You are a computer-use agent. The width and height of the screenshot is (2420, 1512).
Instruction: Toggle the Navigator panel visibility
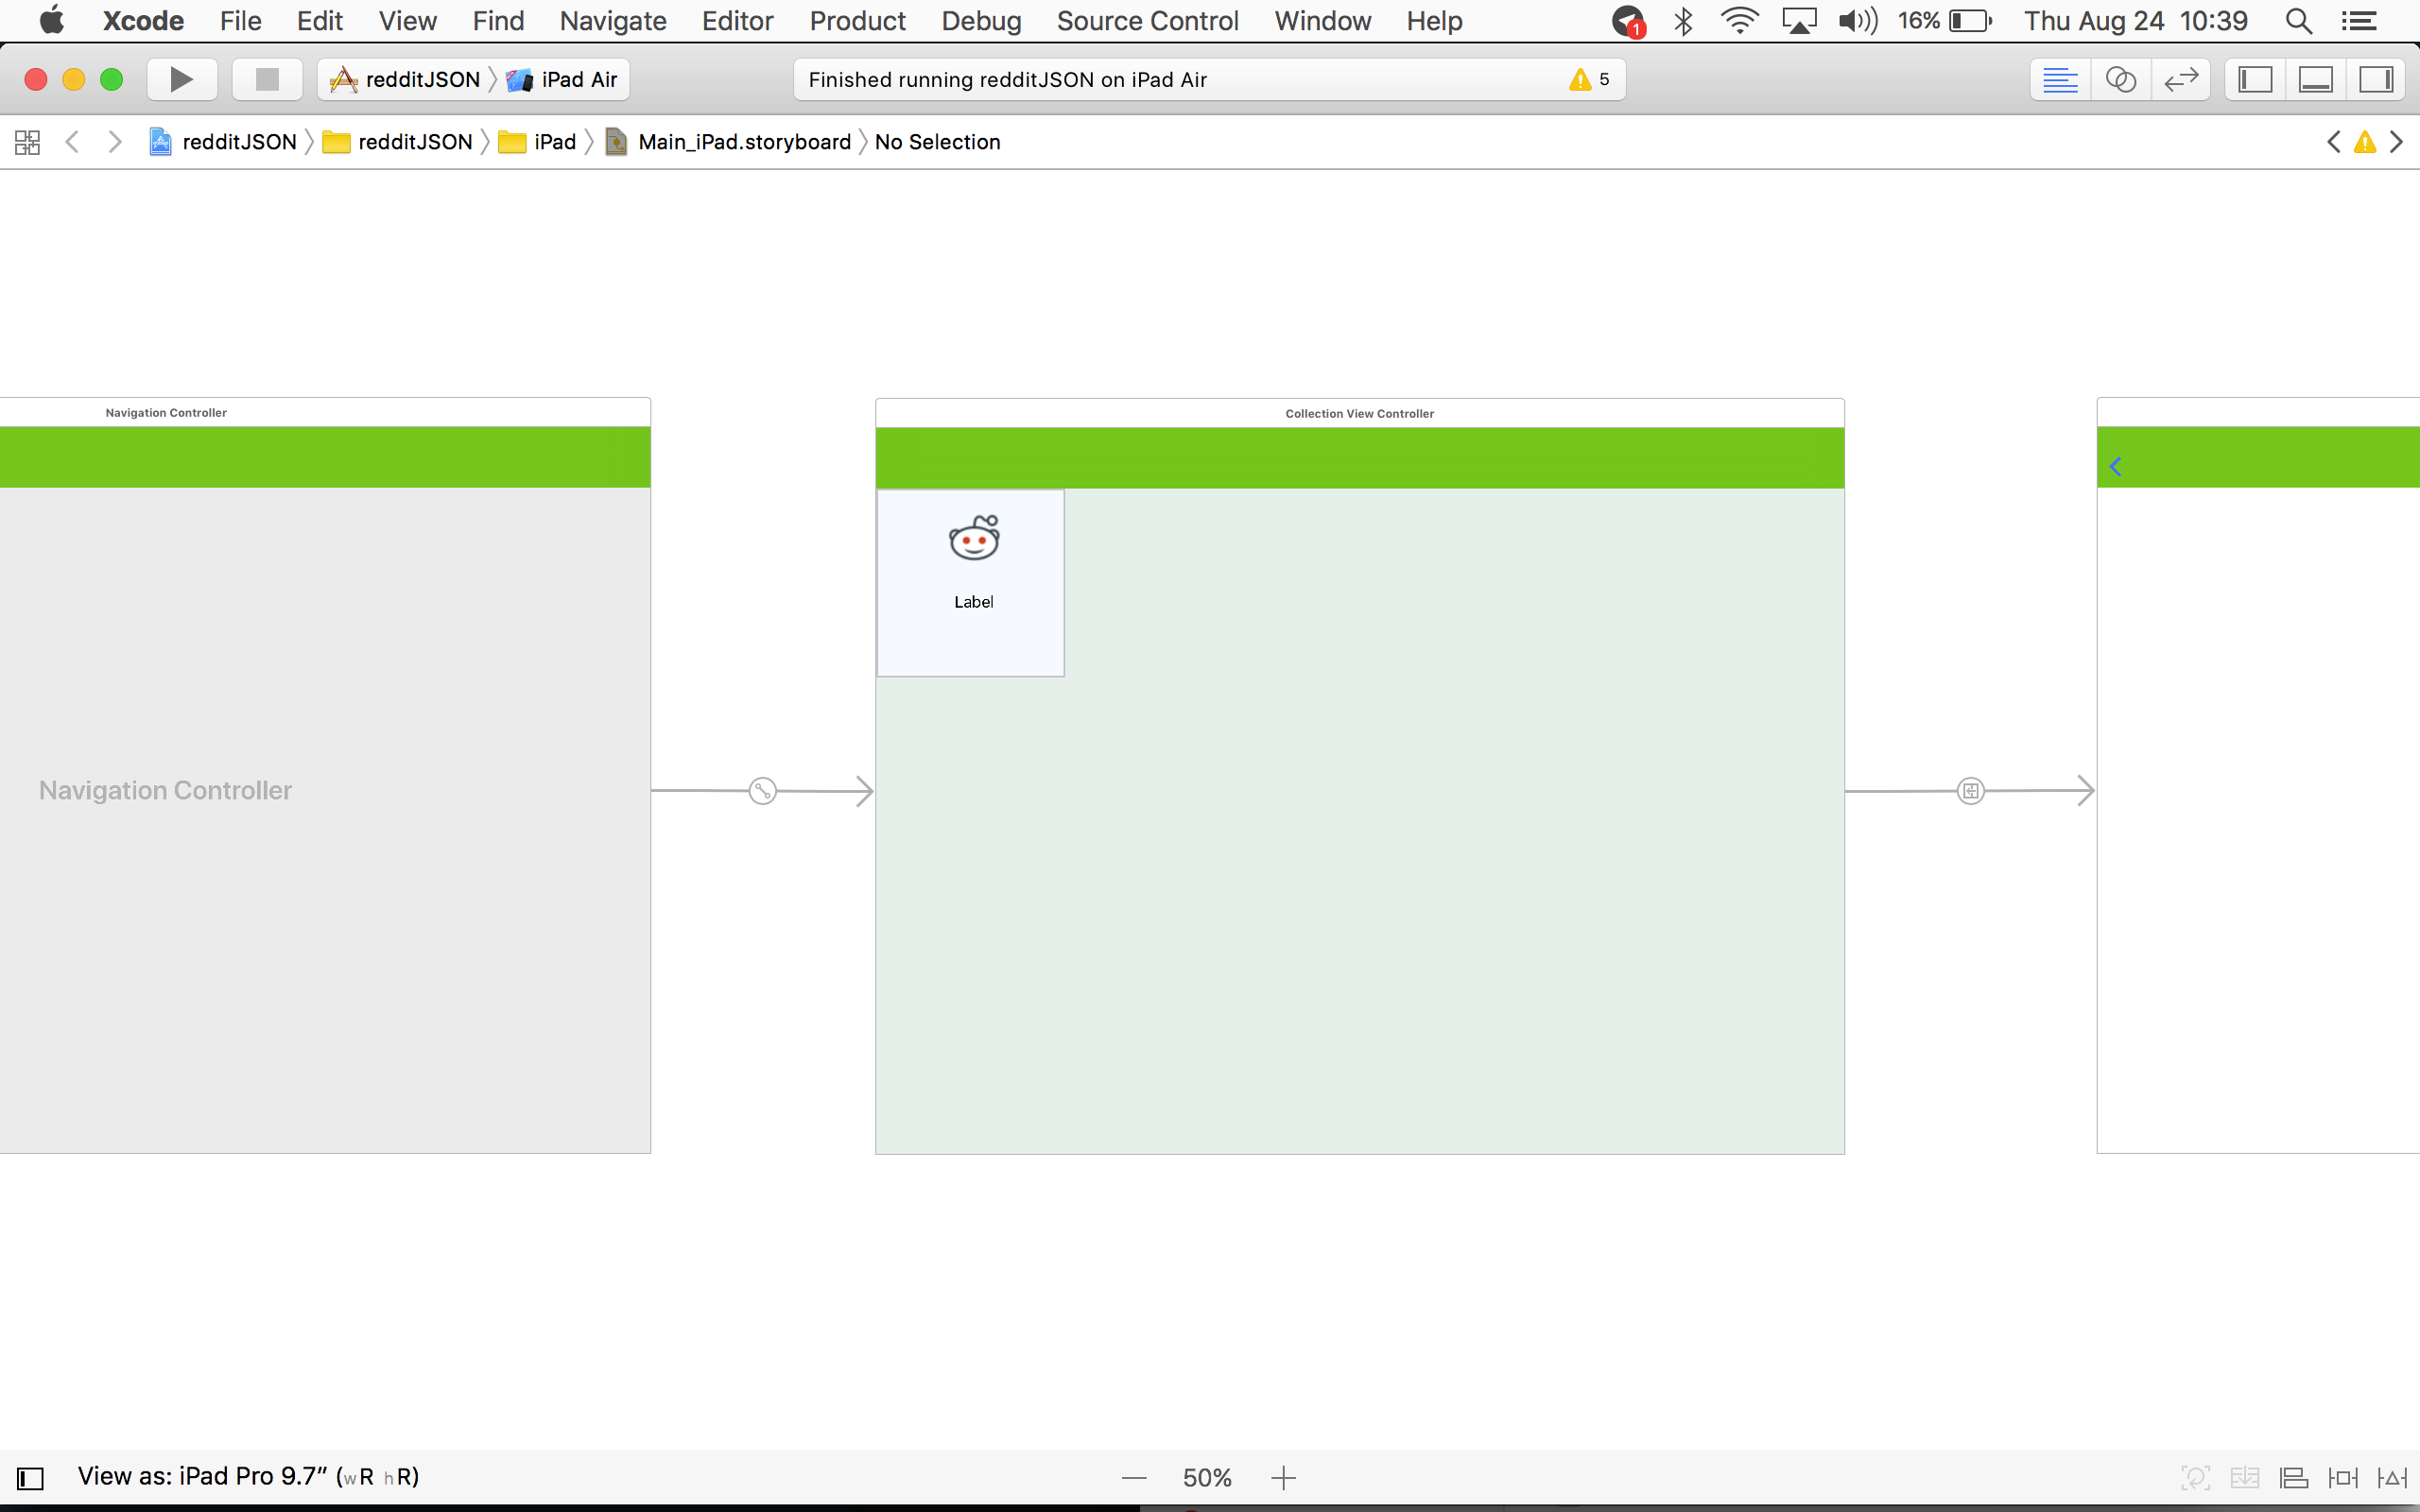coord(2255,79)
